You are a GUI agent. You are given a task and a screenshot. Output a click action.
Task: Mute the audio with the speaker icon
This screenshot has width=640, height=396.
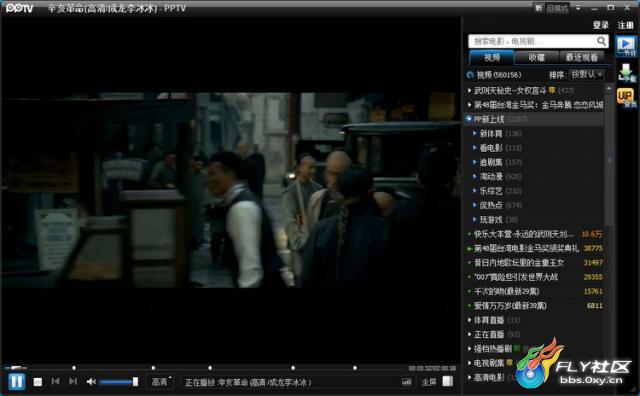pos(91,382)
